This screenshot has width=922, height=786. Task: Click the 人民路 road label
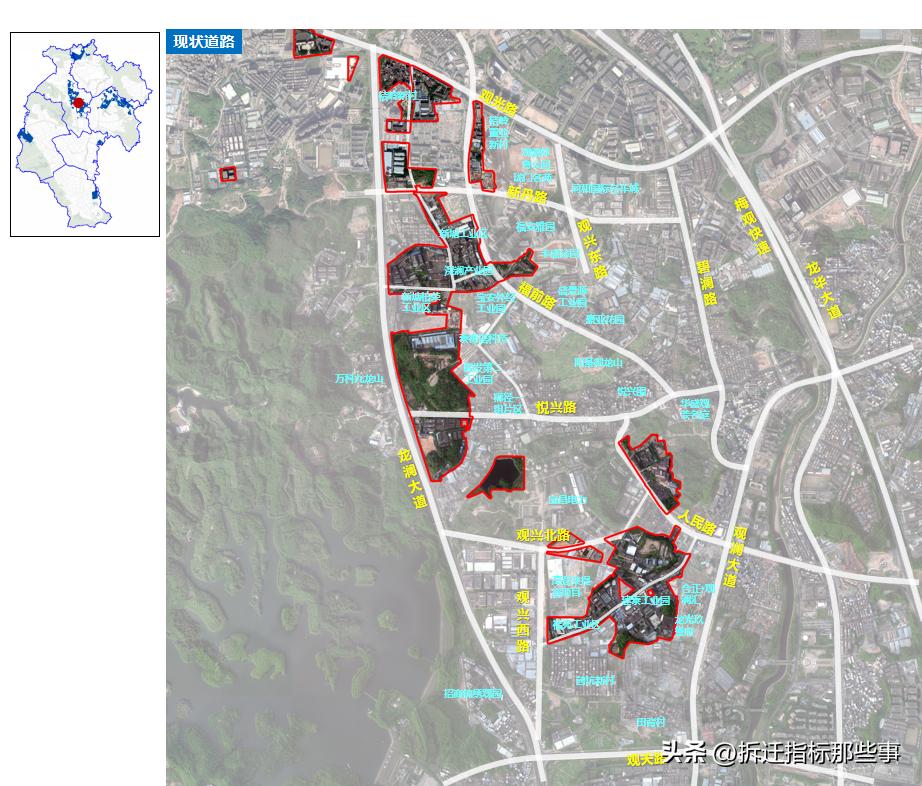click(697, 521)
